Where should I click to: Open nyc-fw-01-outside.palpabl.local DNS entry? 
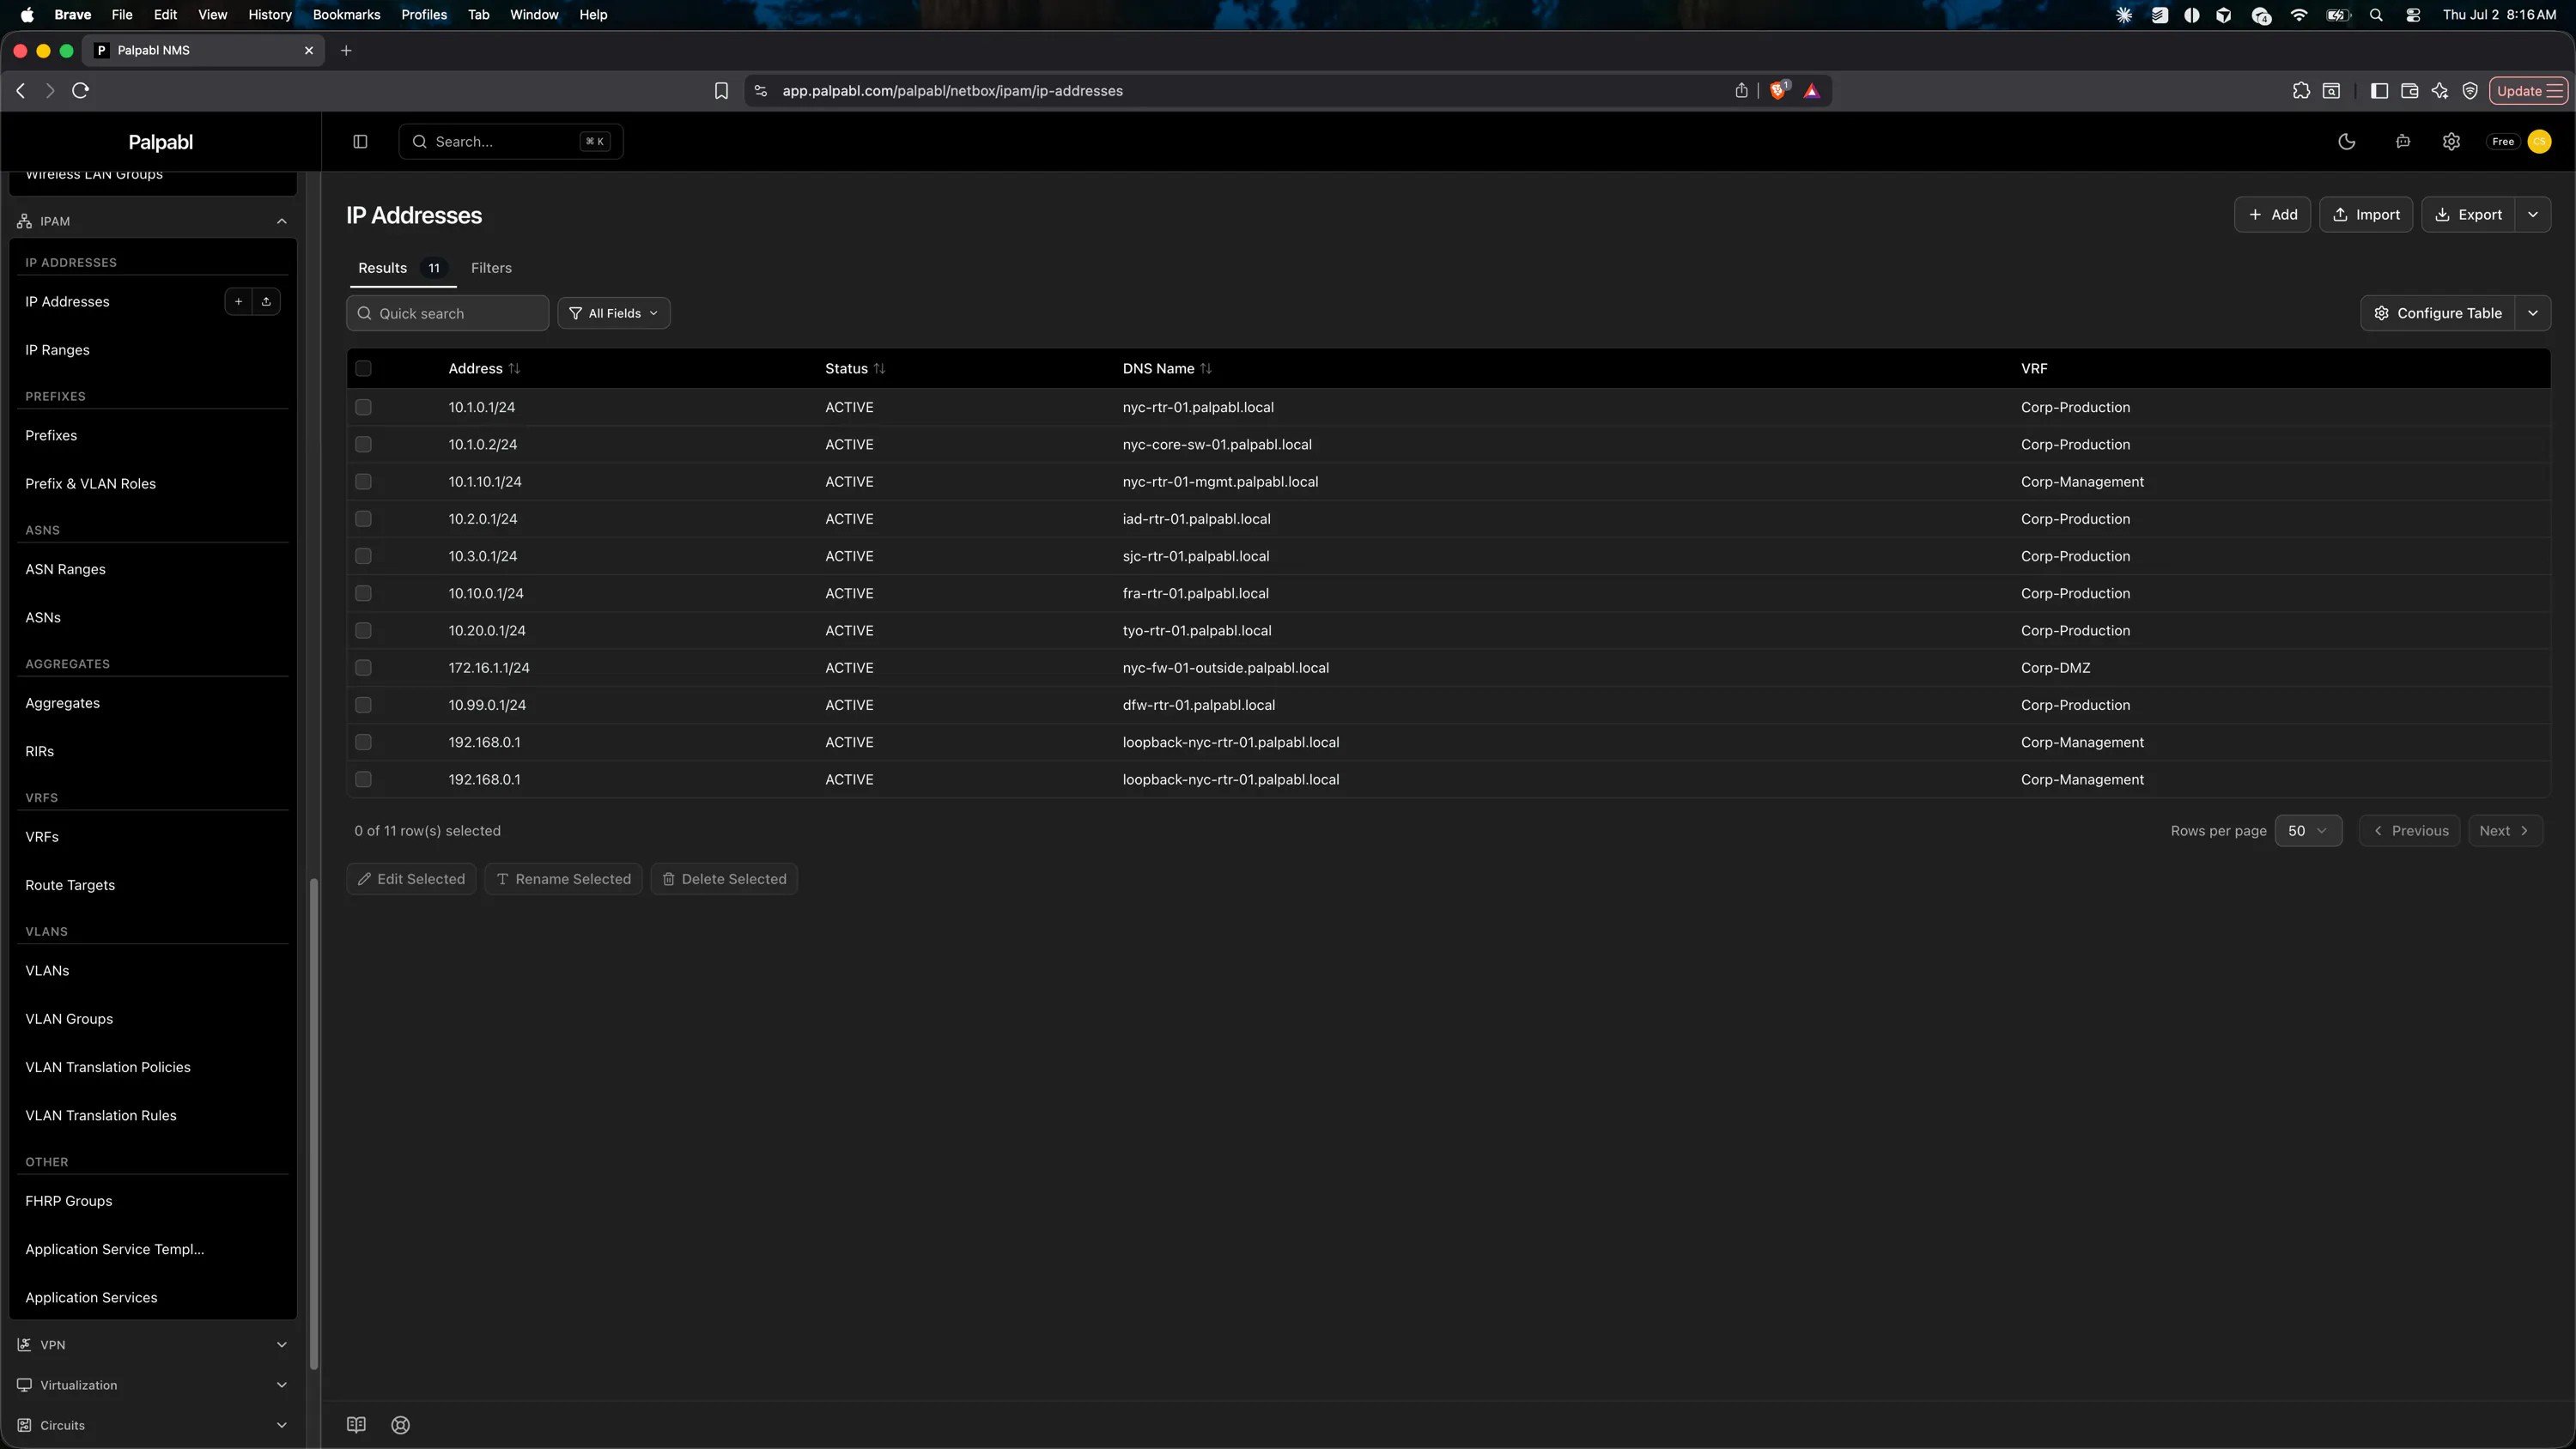coord(1225,667)
